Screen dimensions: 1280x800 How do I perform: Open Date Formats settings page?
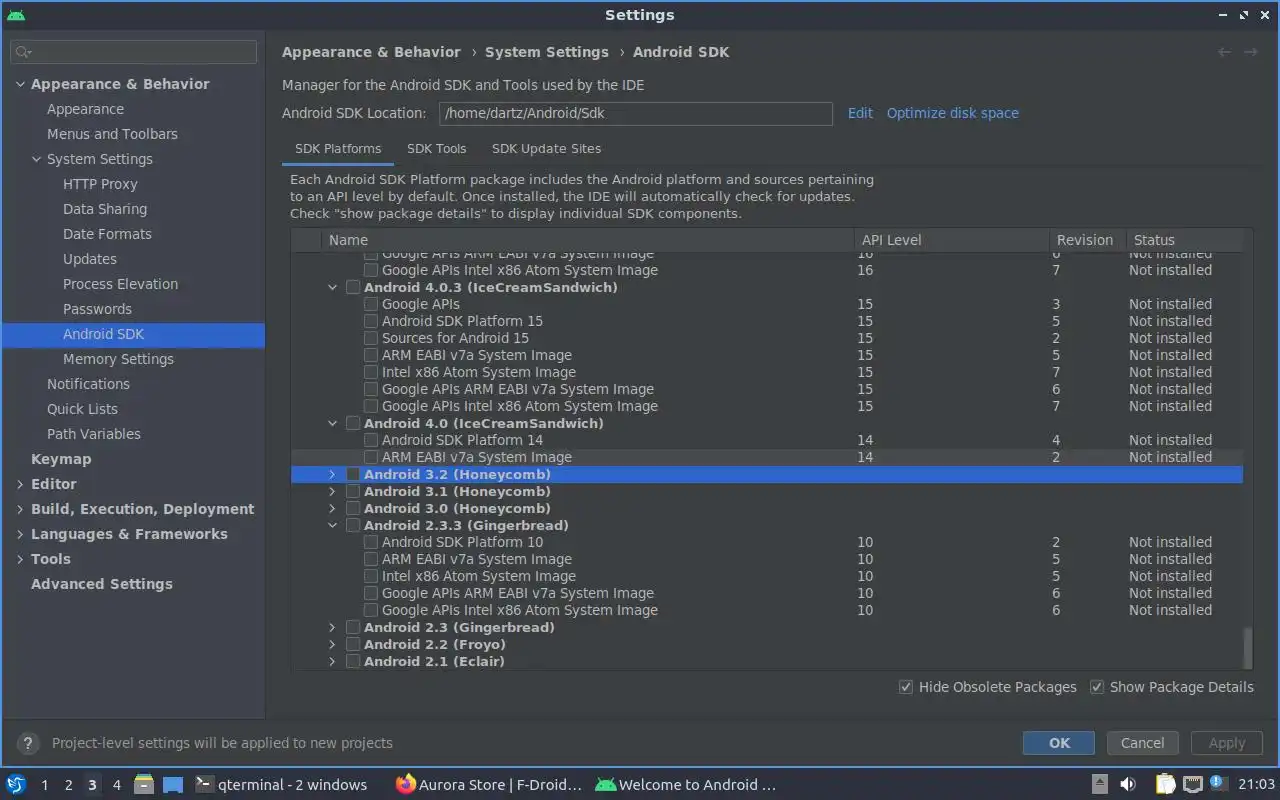107,234
